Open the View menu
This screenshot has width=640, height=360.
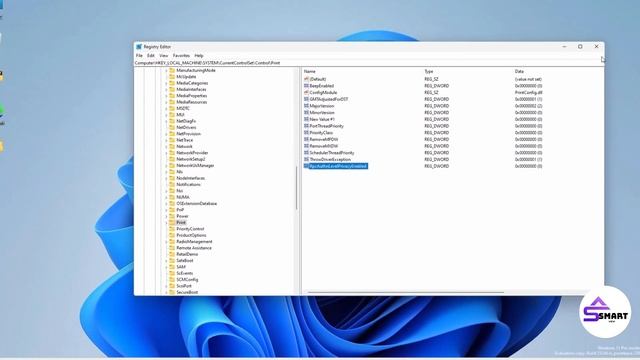pyautogui.click(x=164, y=56)
